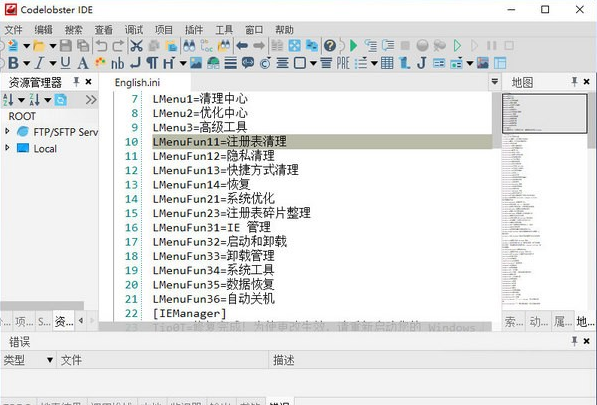This screenshot has height=405, width=597.
Task: Click the Open folder icon
Action: (x=39, y=46)
